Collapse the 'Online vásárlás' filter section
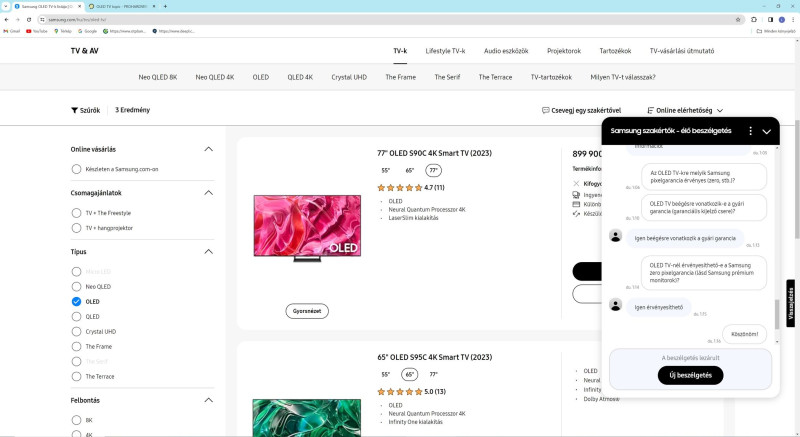The height and width of the screenshot is (437, 800). 208,149
